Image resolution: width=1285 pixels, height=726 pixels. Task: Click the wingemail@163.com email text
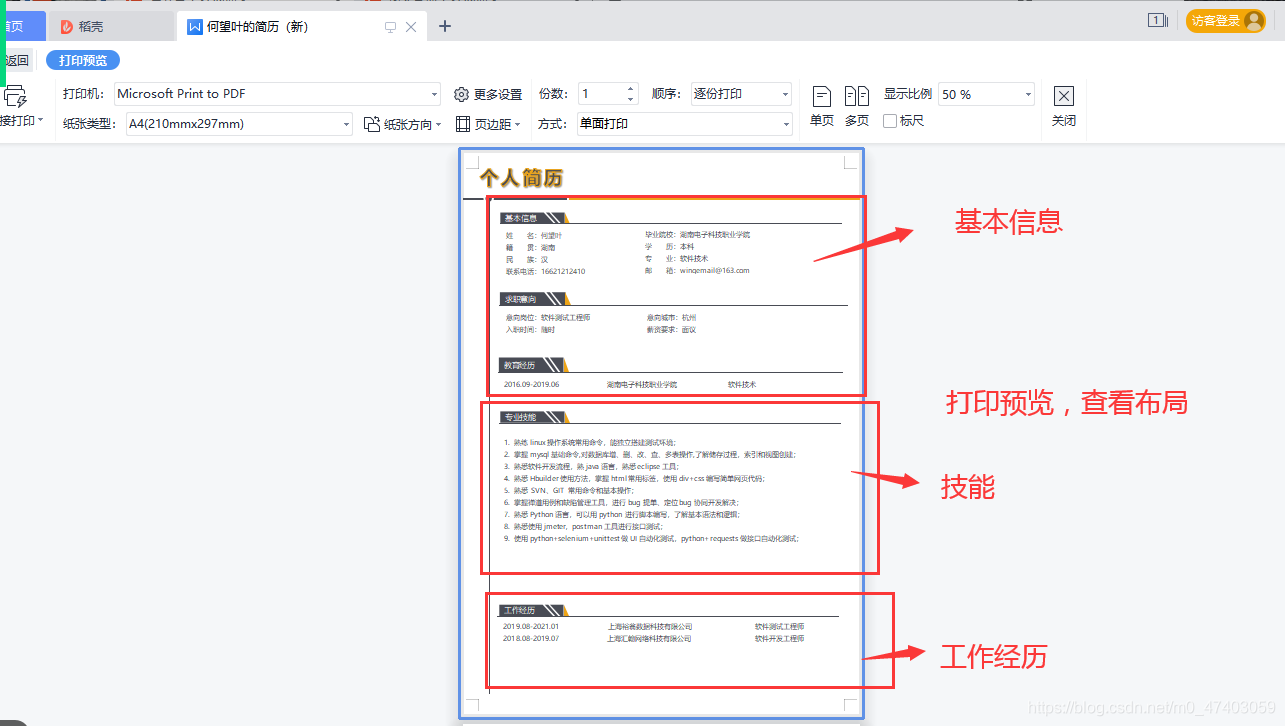714,271
